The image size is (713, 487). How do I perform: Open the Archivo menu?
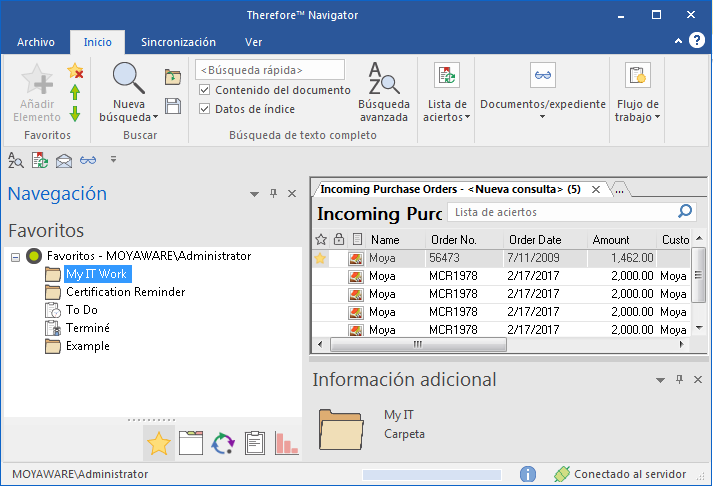click(x=36, y=42)
